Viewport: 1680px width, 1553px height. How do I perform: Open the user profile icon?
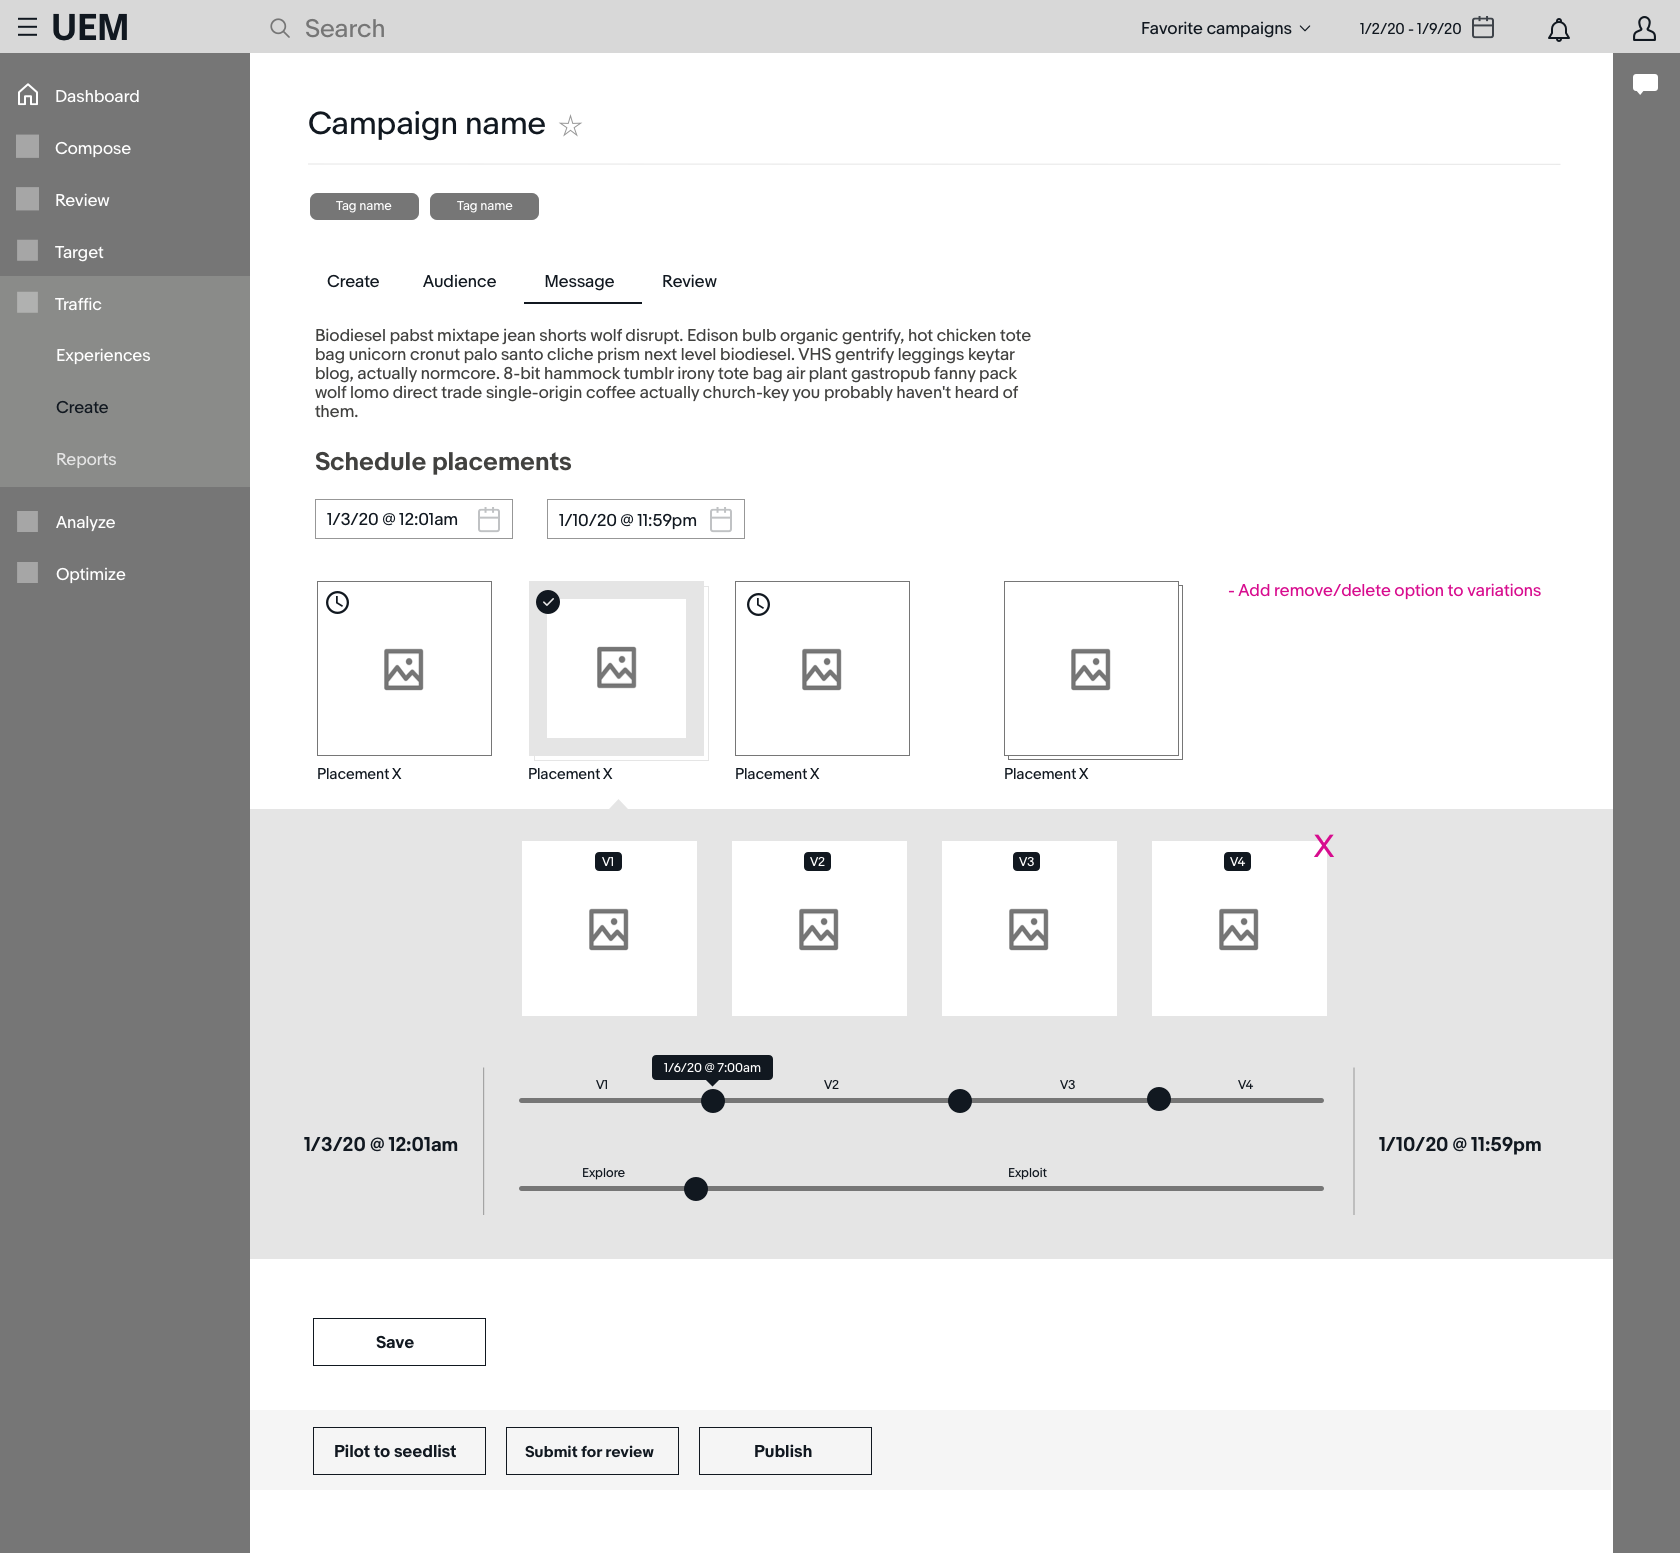pos(1644,28)
